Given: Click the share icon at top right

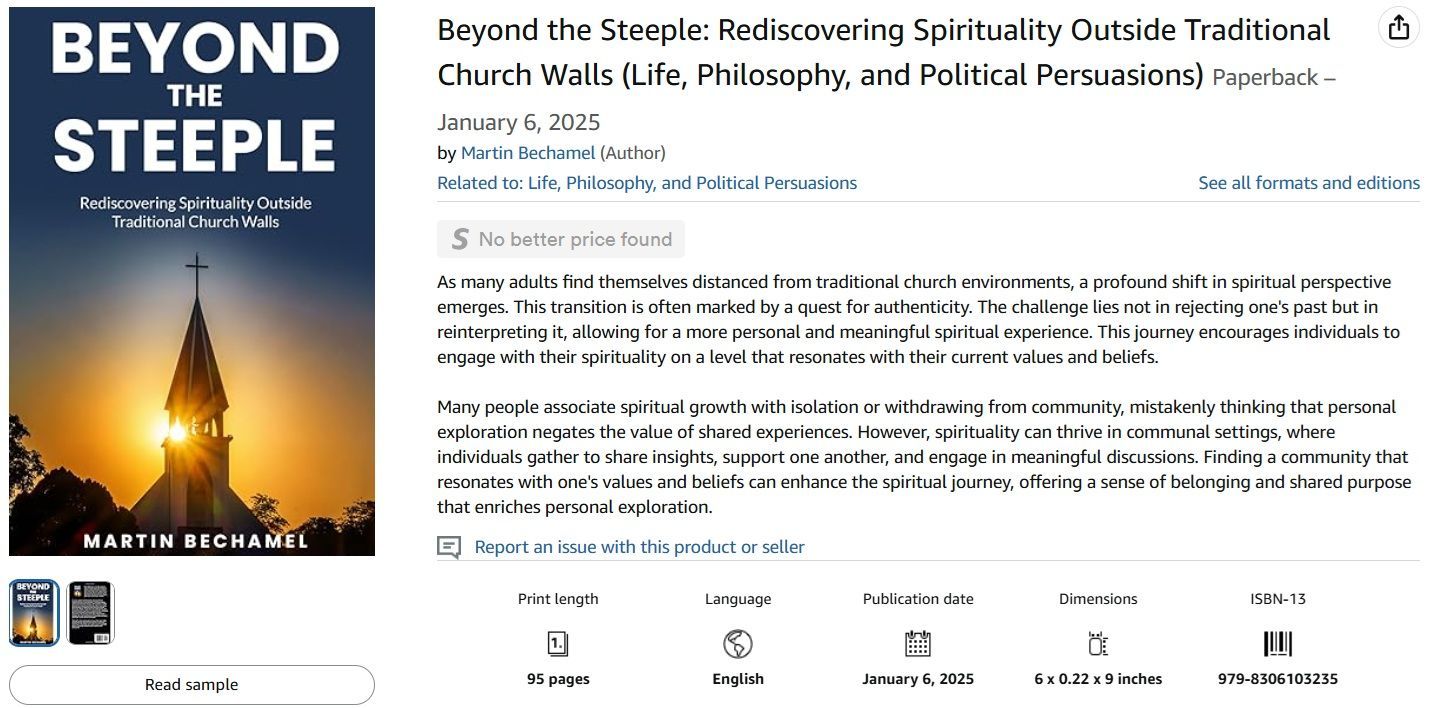Looking at the screenshot, I should pyautogui.click(x=1399, y=27).
